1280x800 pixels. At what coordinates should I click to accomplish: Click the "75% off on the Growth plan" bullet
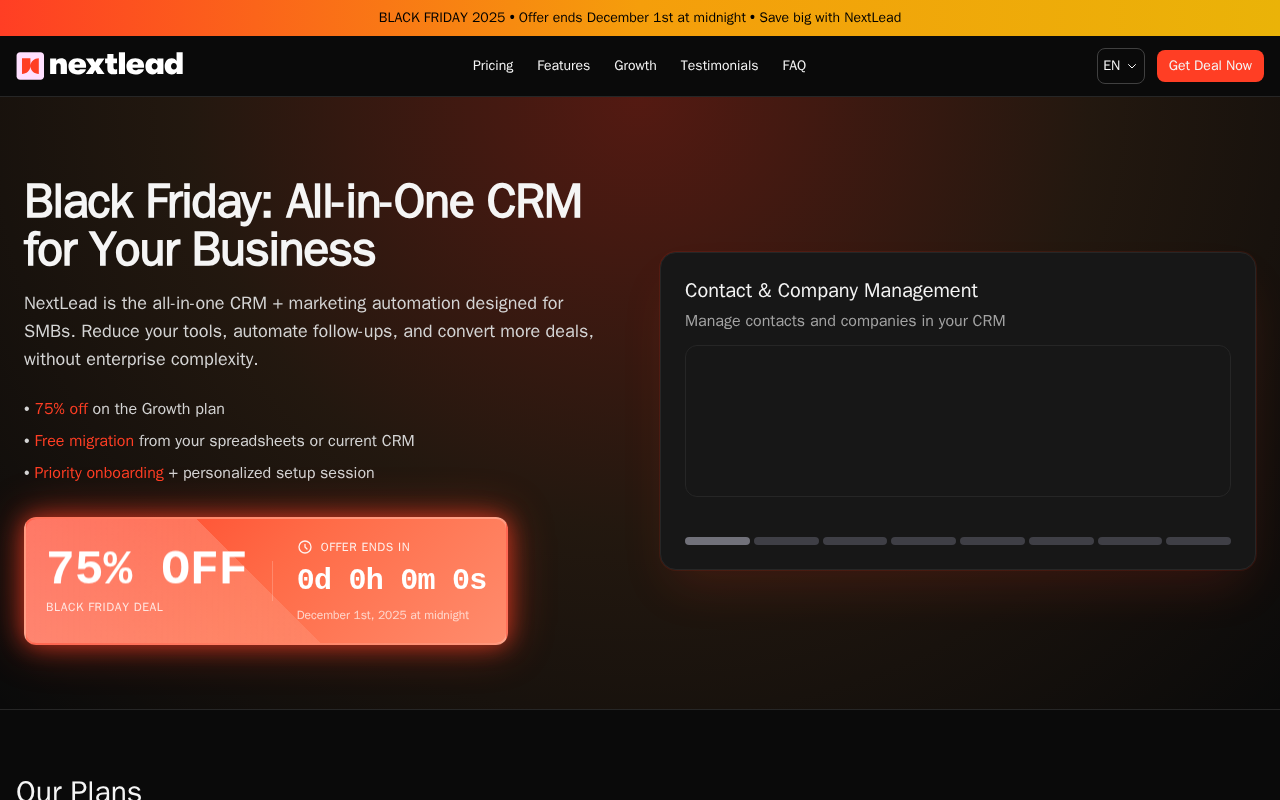124,409
